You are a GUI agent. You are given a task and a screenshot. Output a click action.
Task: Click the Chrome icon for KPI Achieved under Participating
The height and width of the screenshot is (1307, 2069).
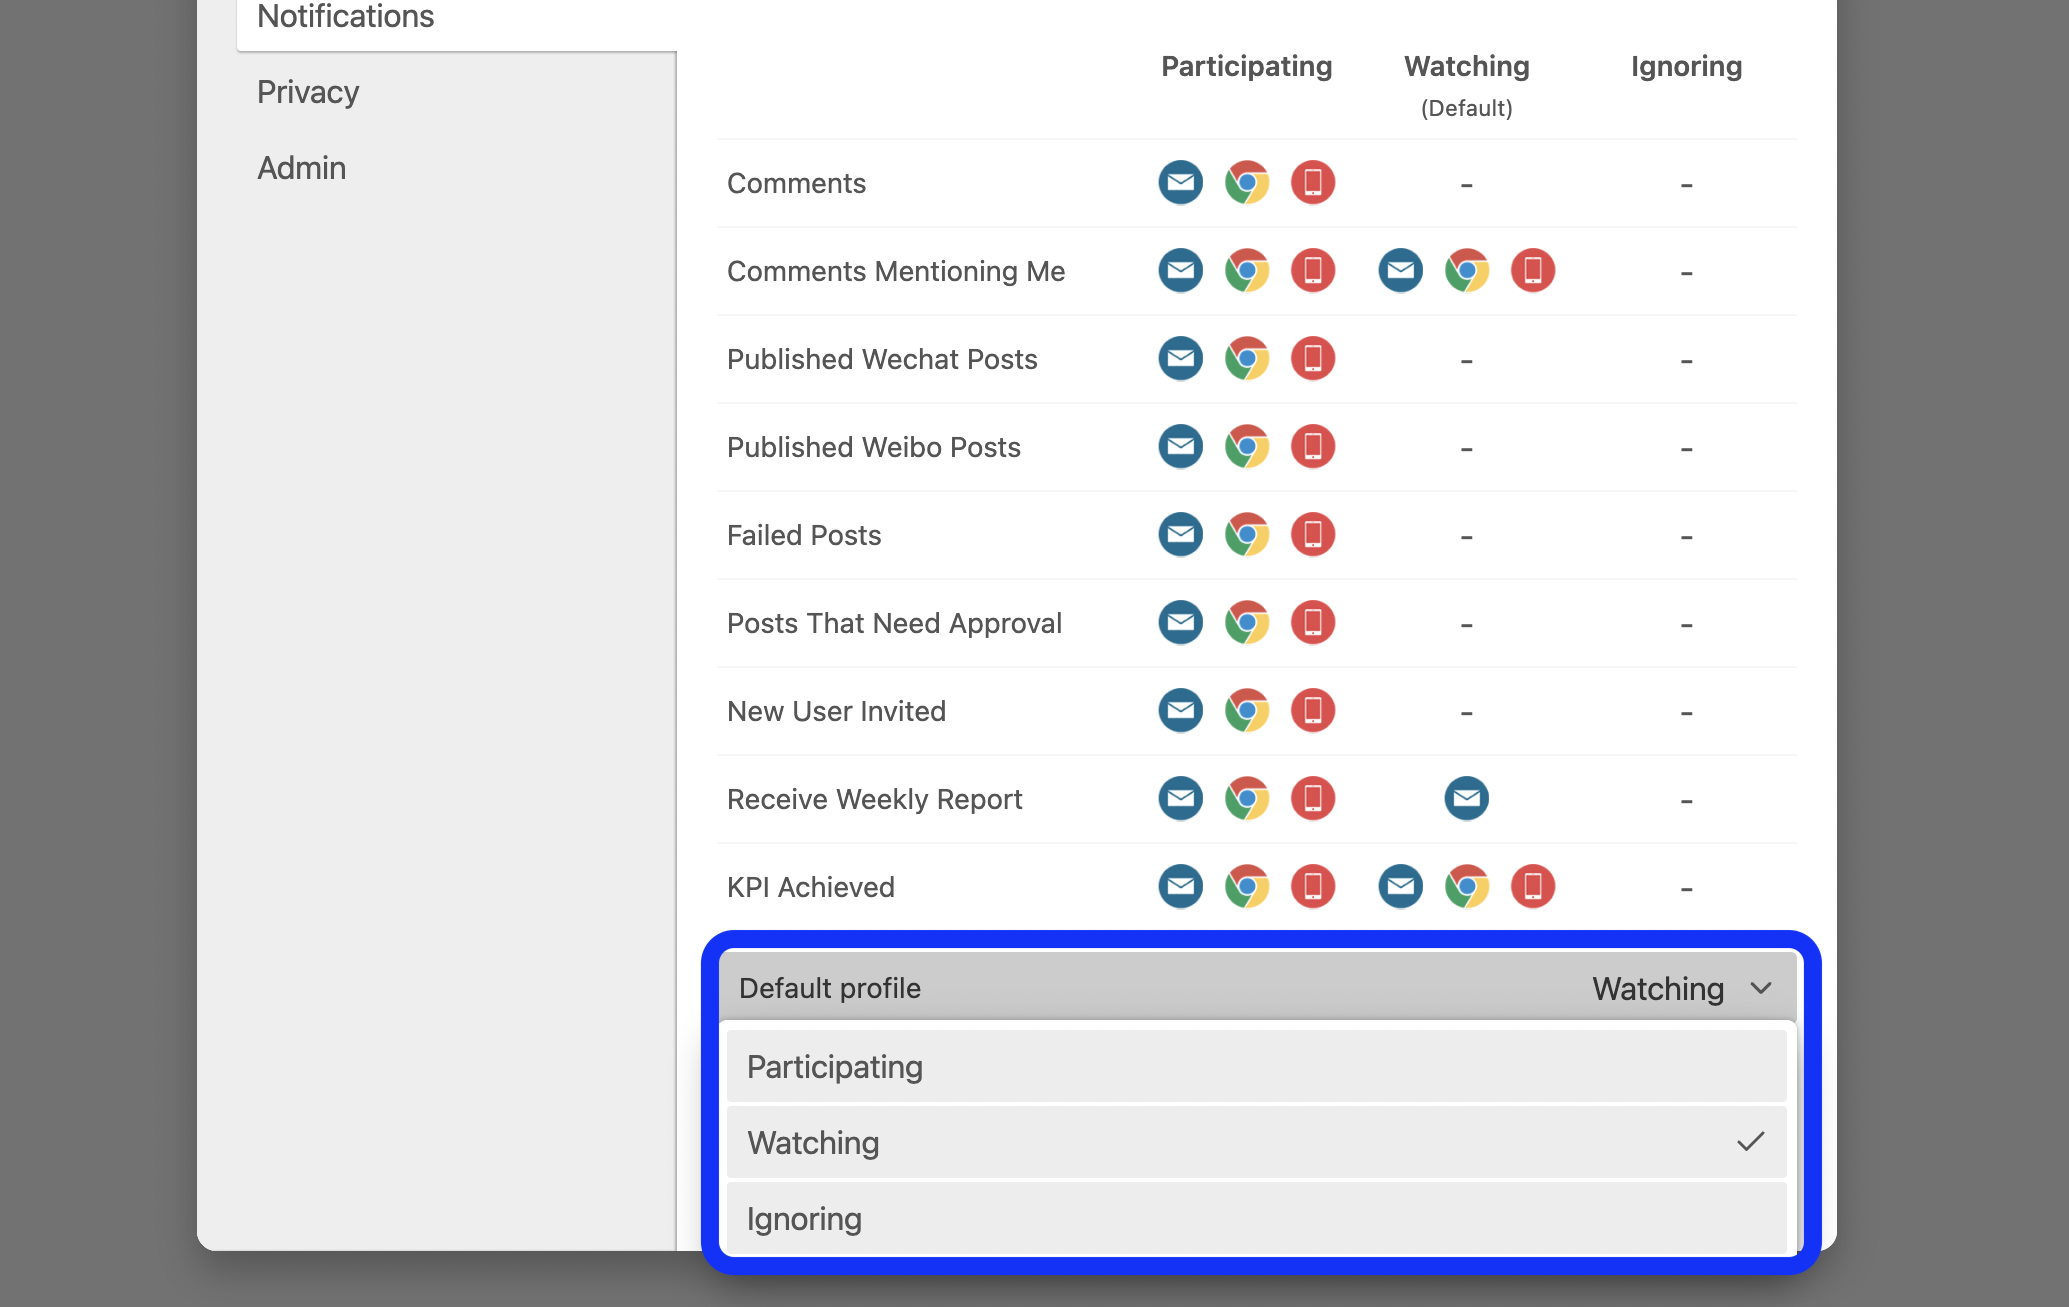pos(1247,887)
